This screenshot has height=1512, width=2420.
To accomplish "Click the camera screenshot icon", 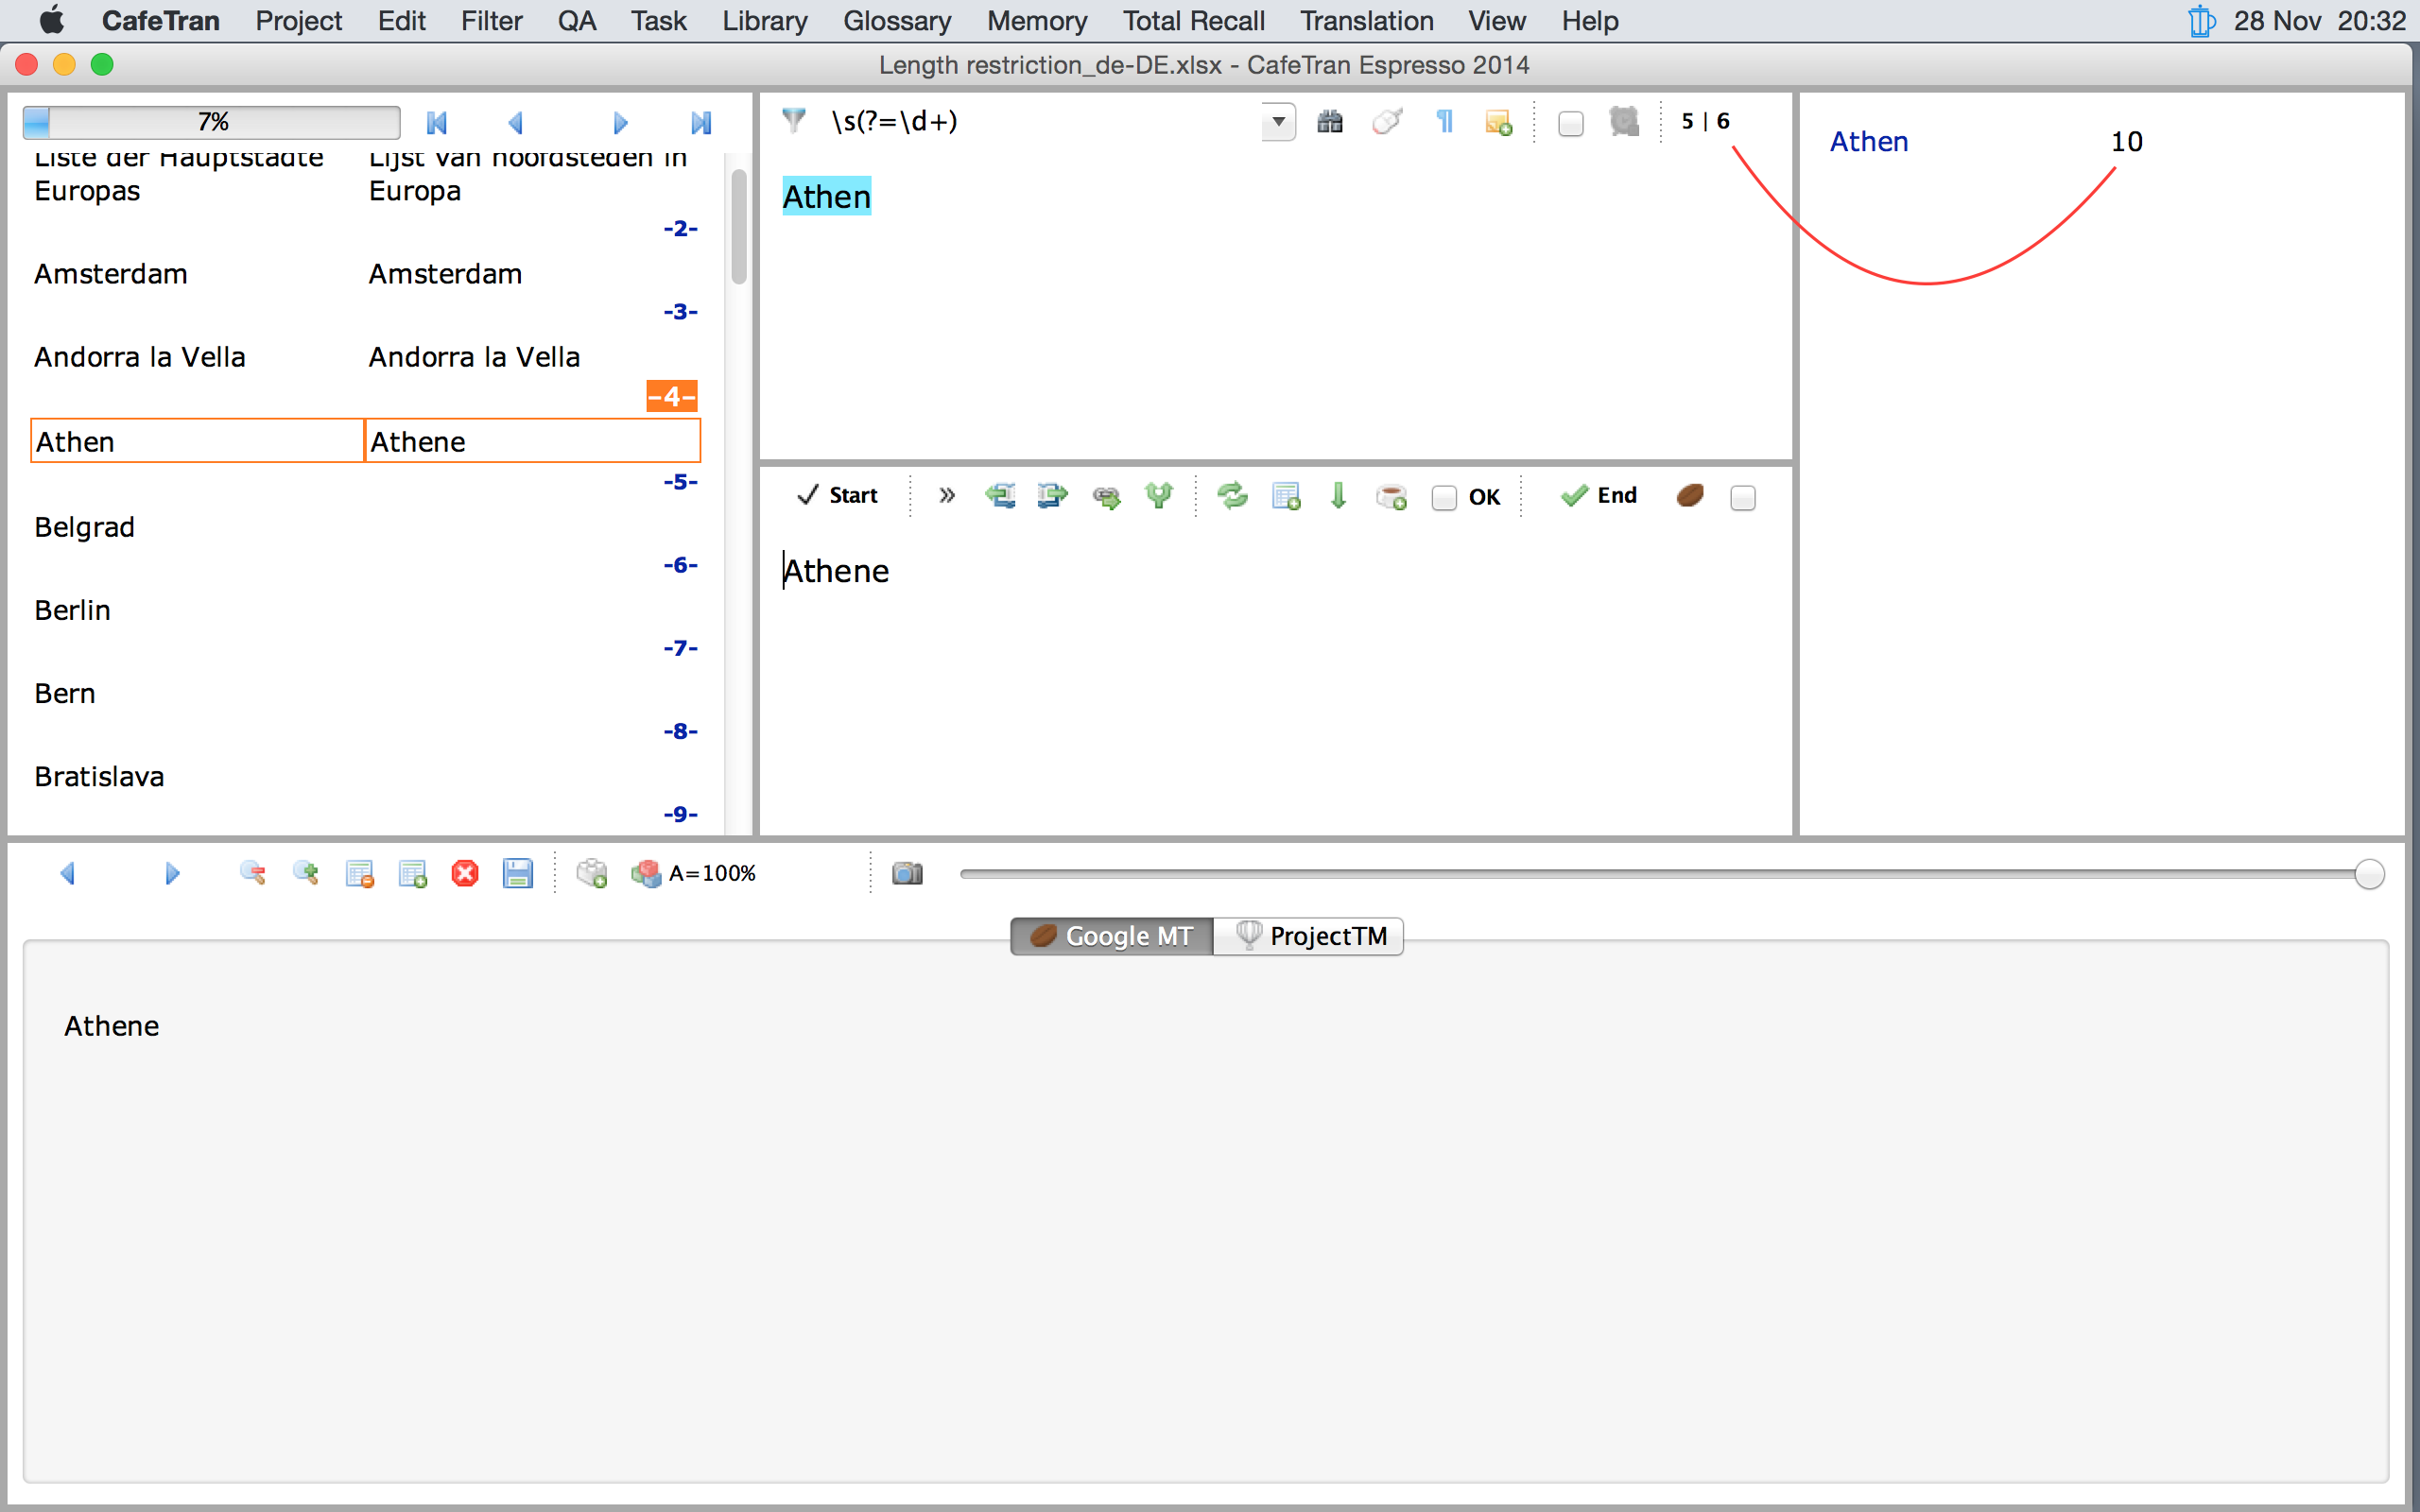I will pyautogui.click(x=907, y=873).
